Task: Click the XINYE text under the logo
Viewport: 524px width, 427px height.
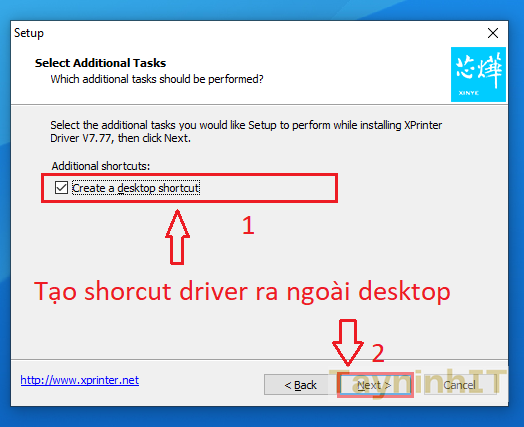Action: (x=469, y=93)
